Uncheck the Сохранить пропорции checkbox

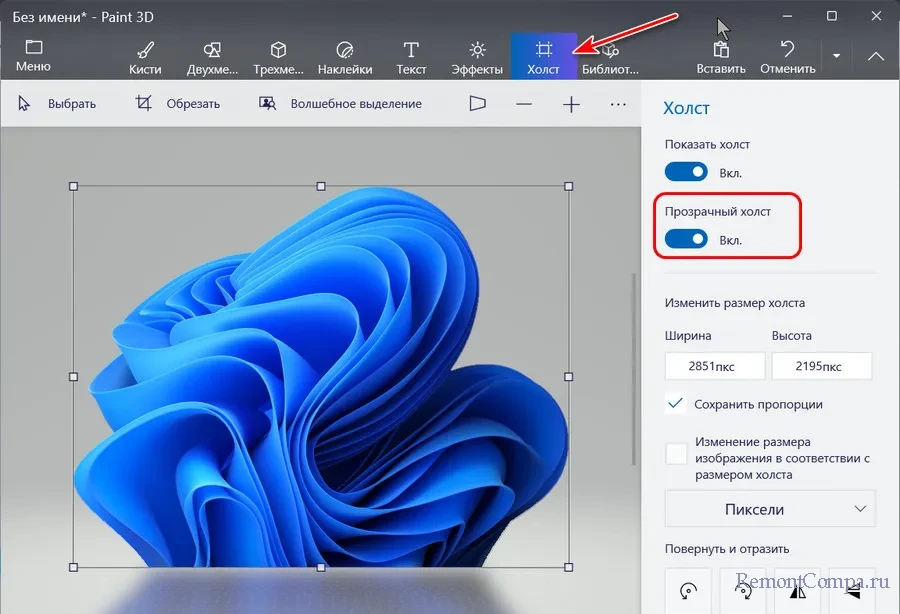[x=676, y=404]
